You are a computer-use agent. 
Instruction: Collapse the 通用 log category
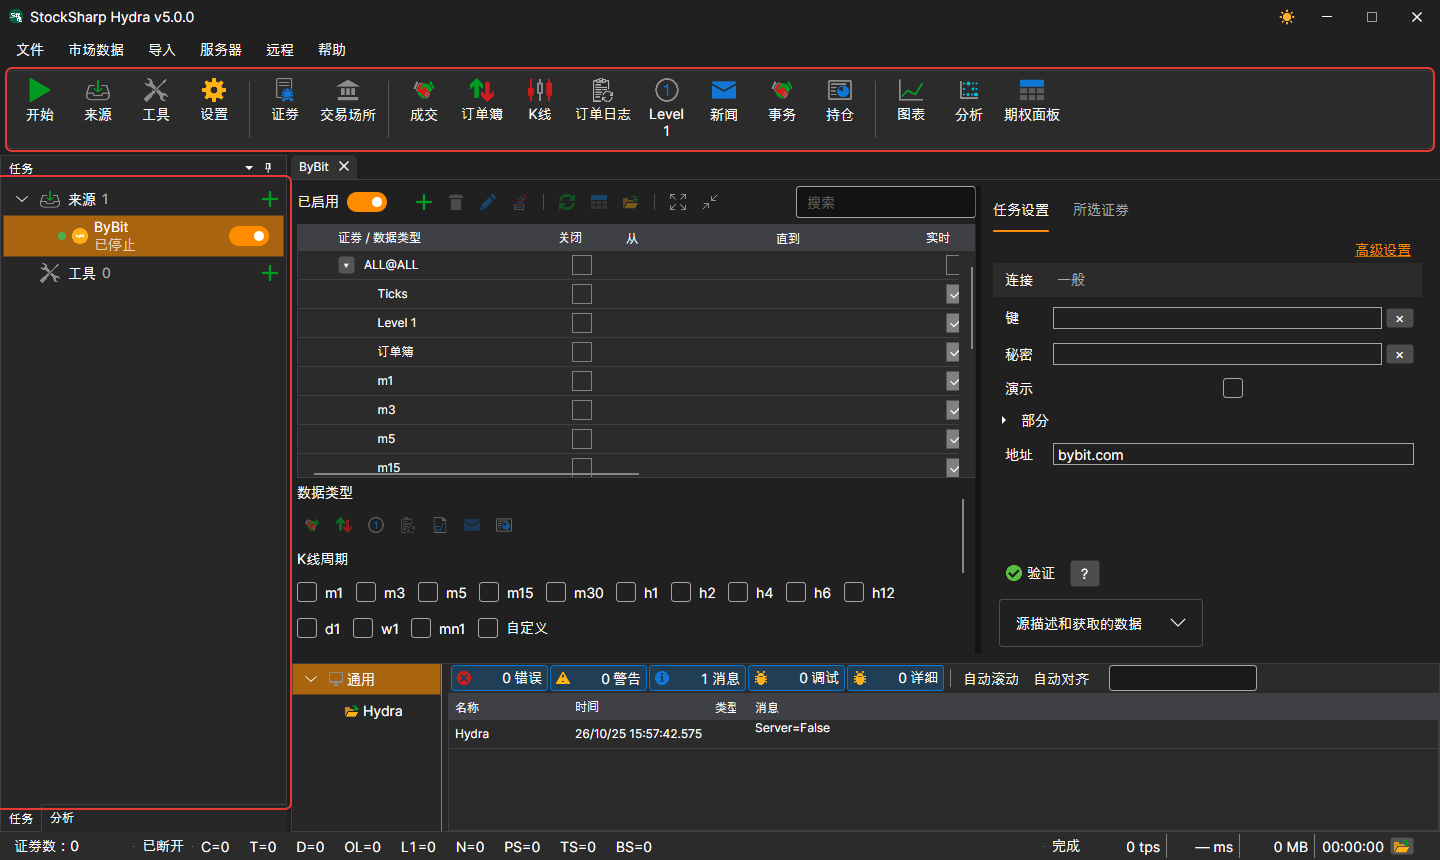311,679
